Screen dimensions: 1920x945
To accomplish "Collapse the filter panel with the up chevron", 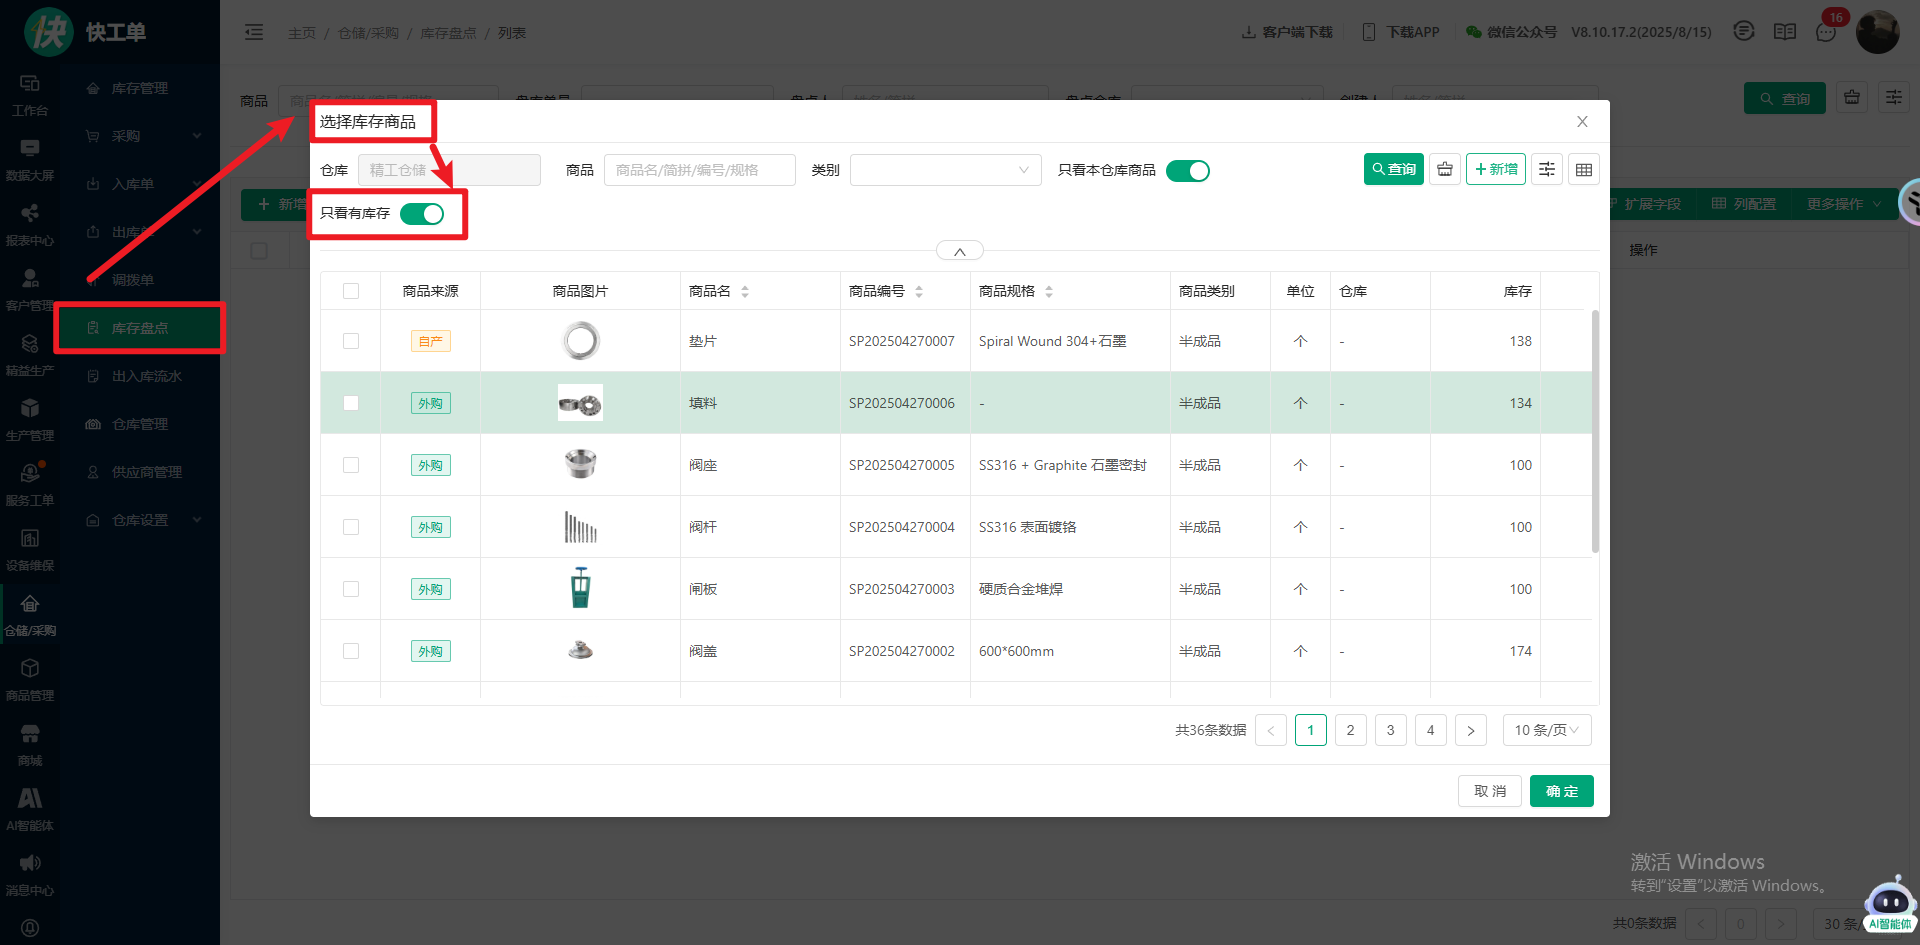I will [x=959, y=251].
